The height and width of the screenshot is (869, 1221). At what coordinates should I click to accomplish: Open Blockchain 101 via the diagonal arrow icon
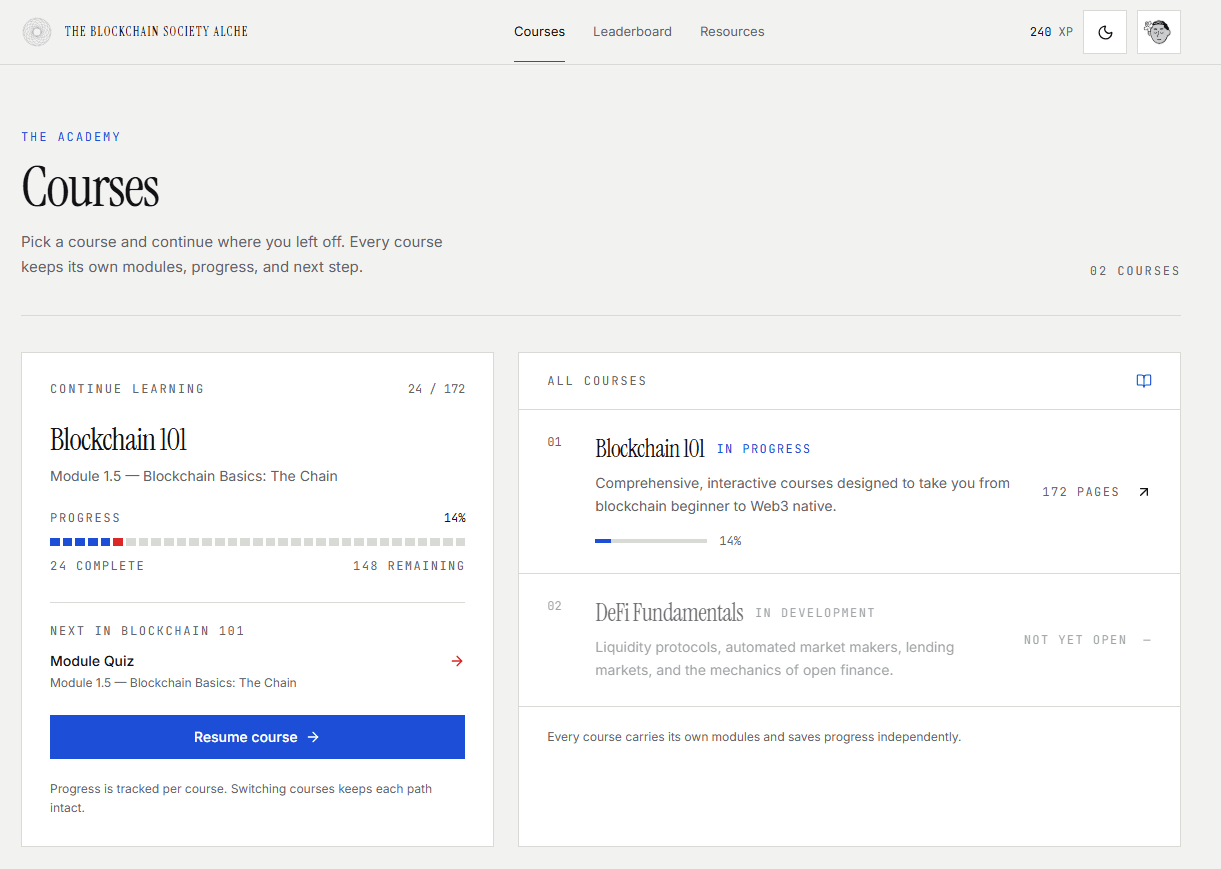[1144, 492]
